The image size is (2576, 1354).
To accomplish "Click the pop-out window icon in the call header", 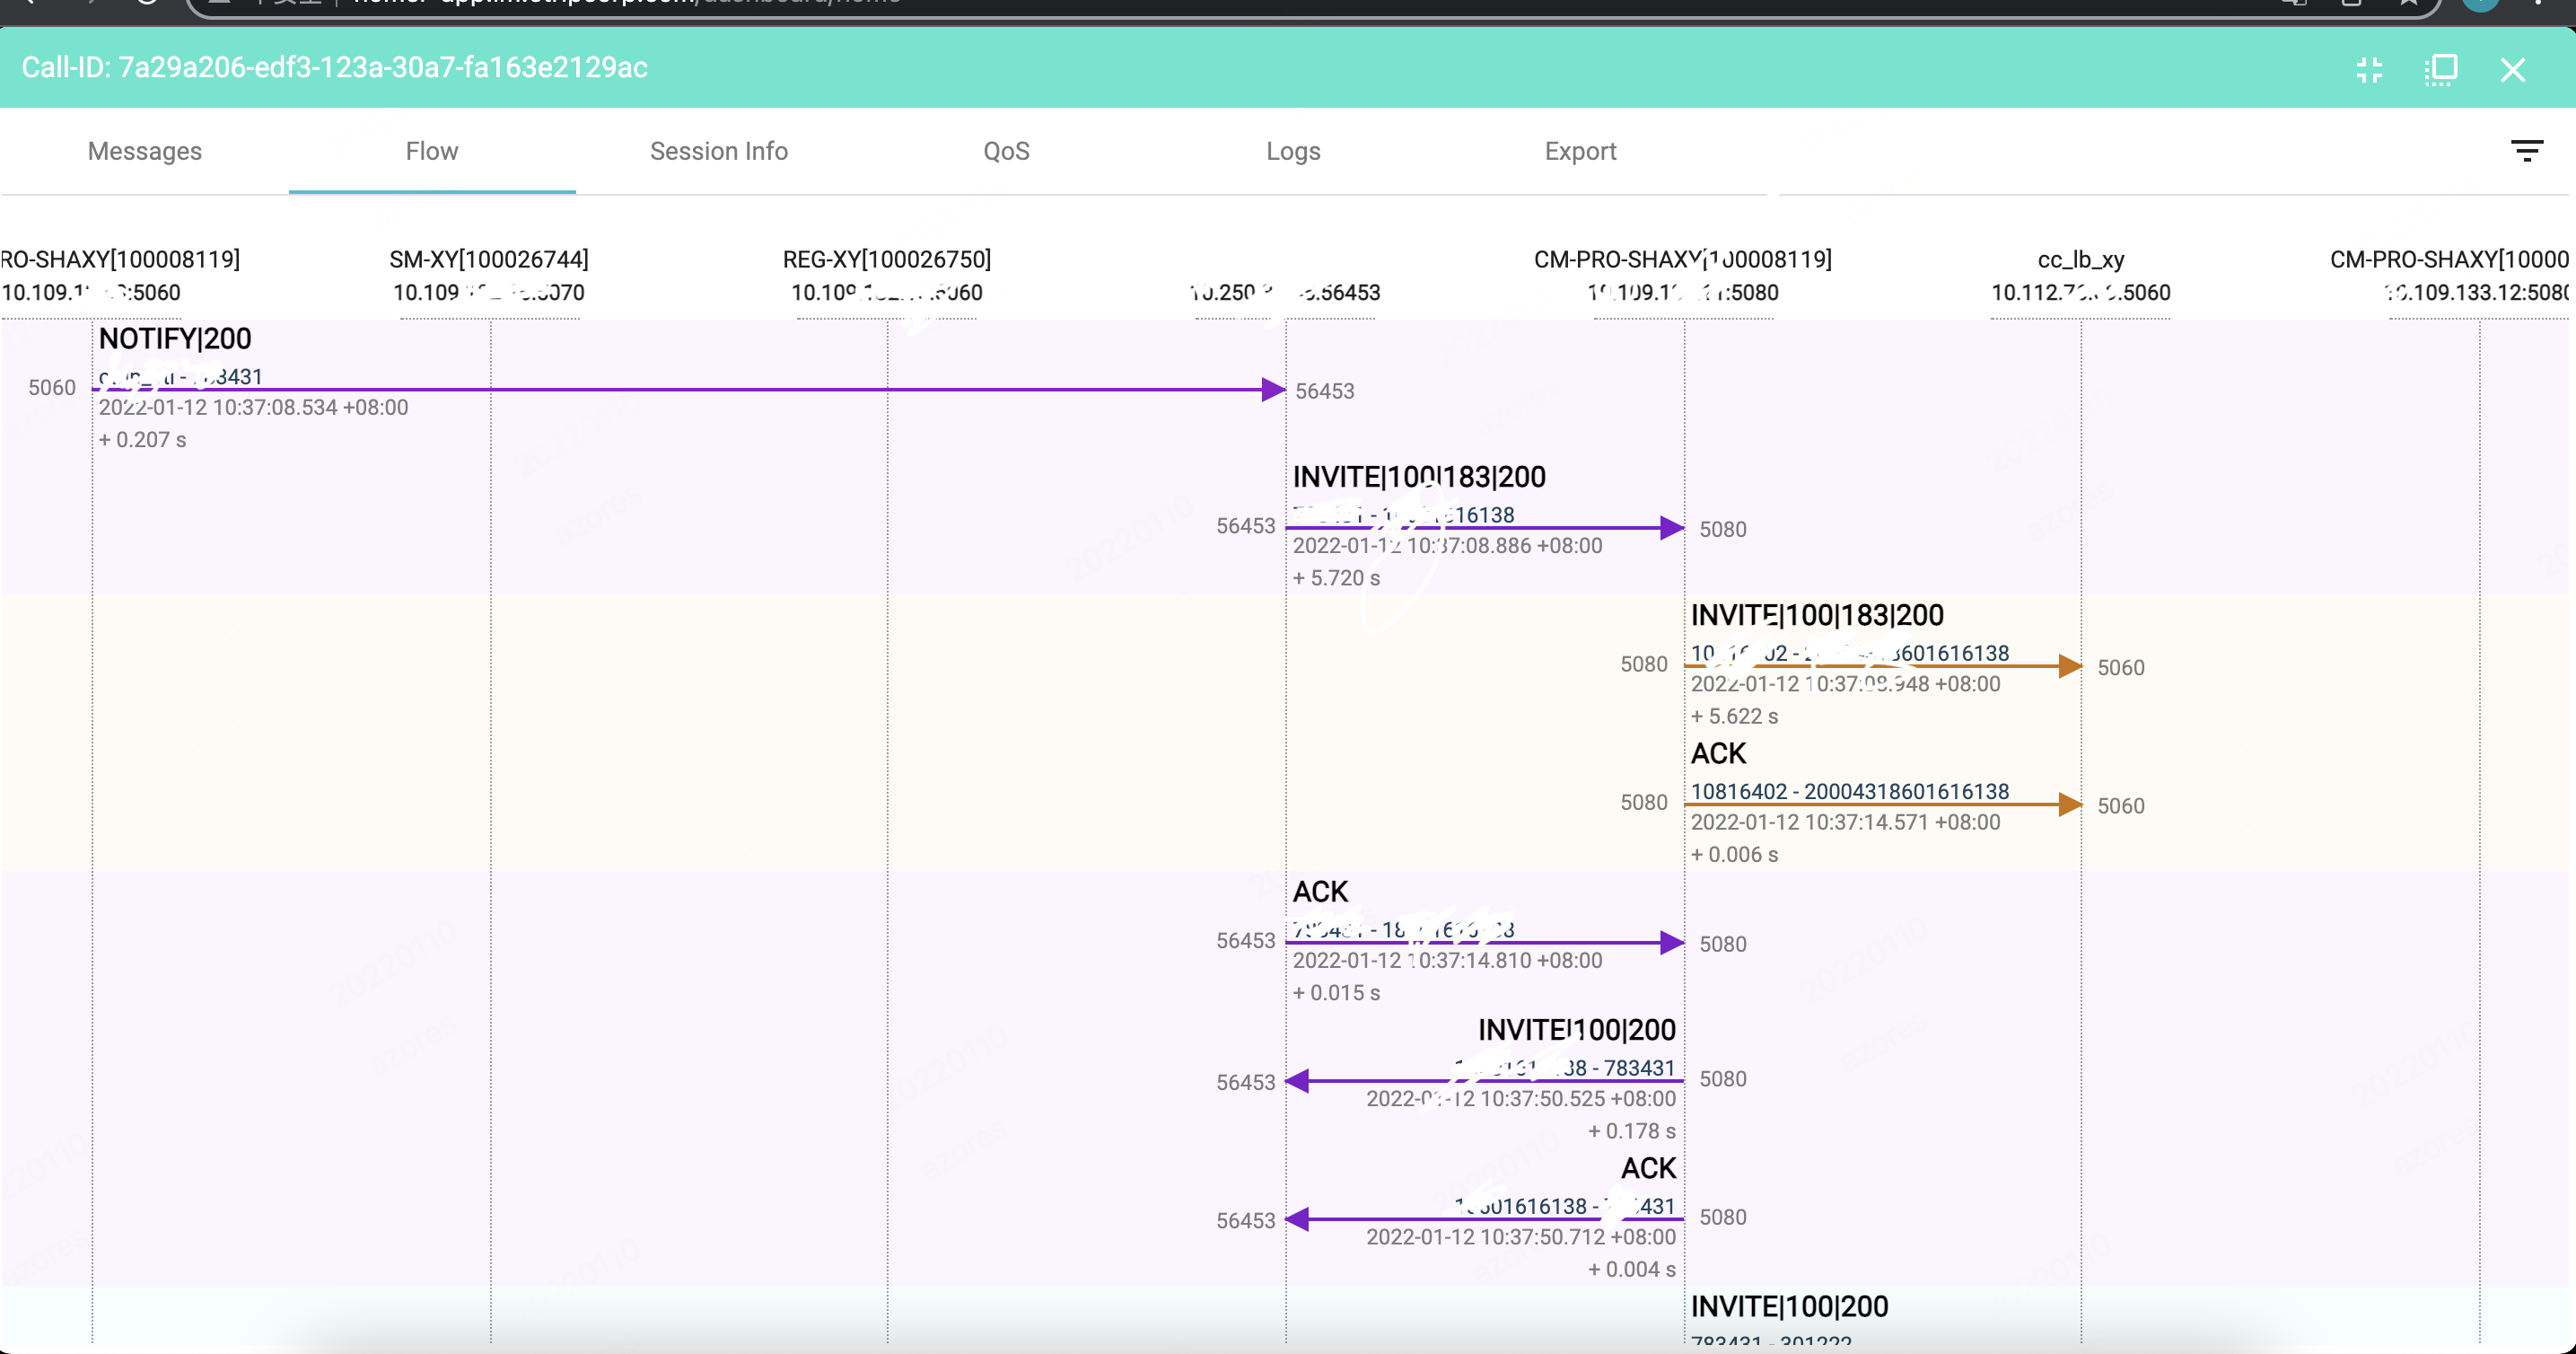I will (2441, 70).
